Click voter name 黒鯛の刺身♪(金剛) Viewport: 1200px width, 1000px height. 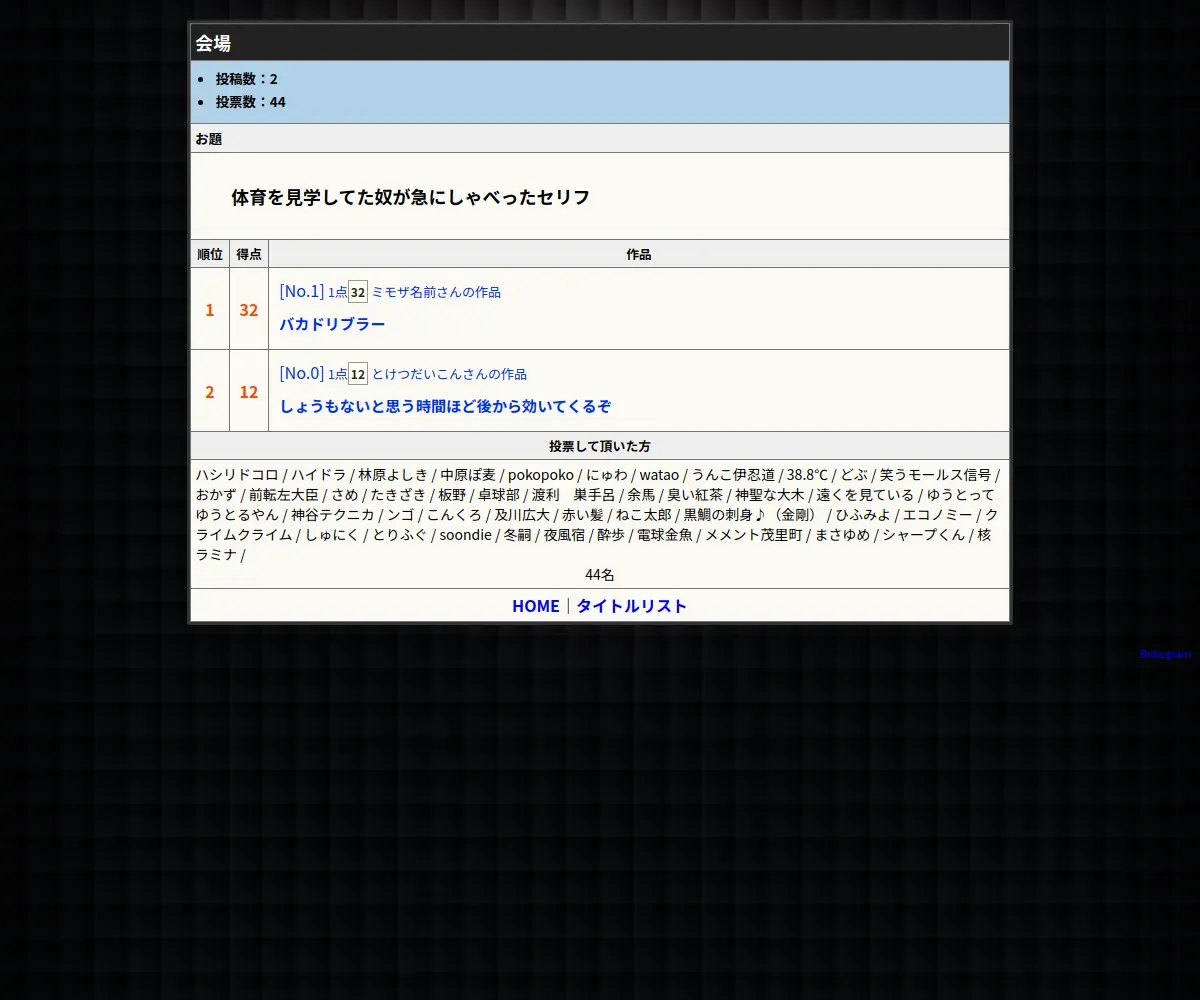751,515
